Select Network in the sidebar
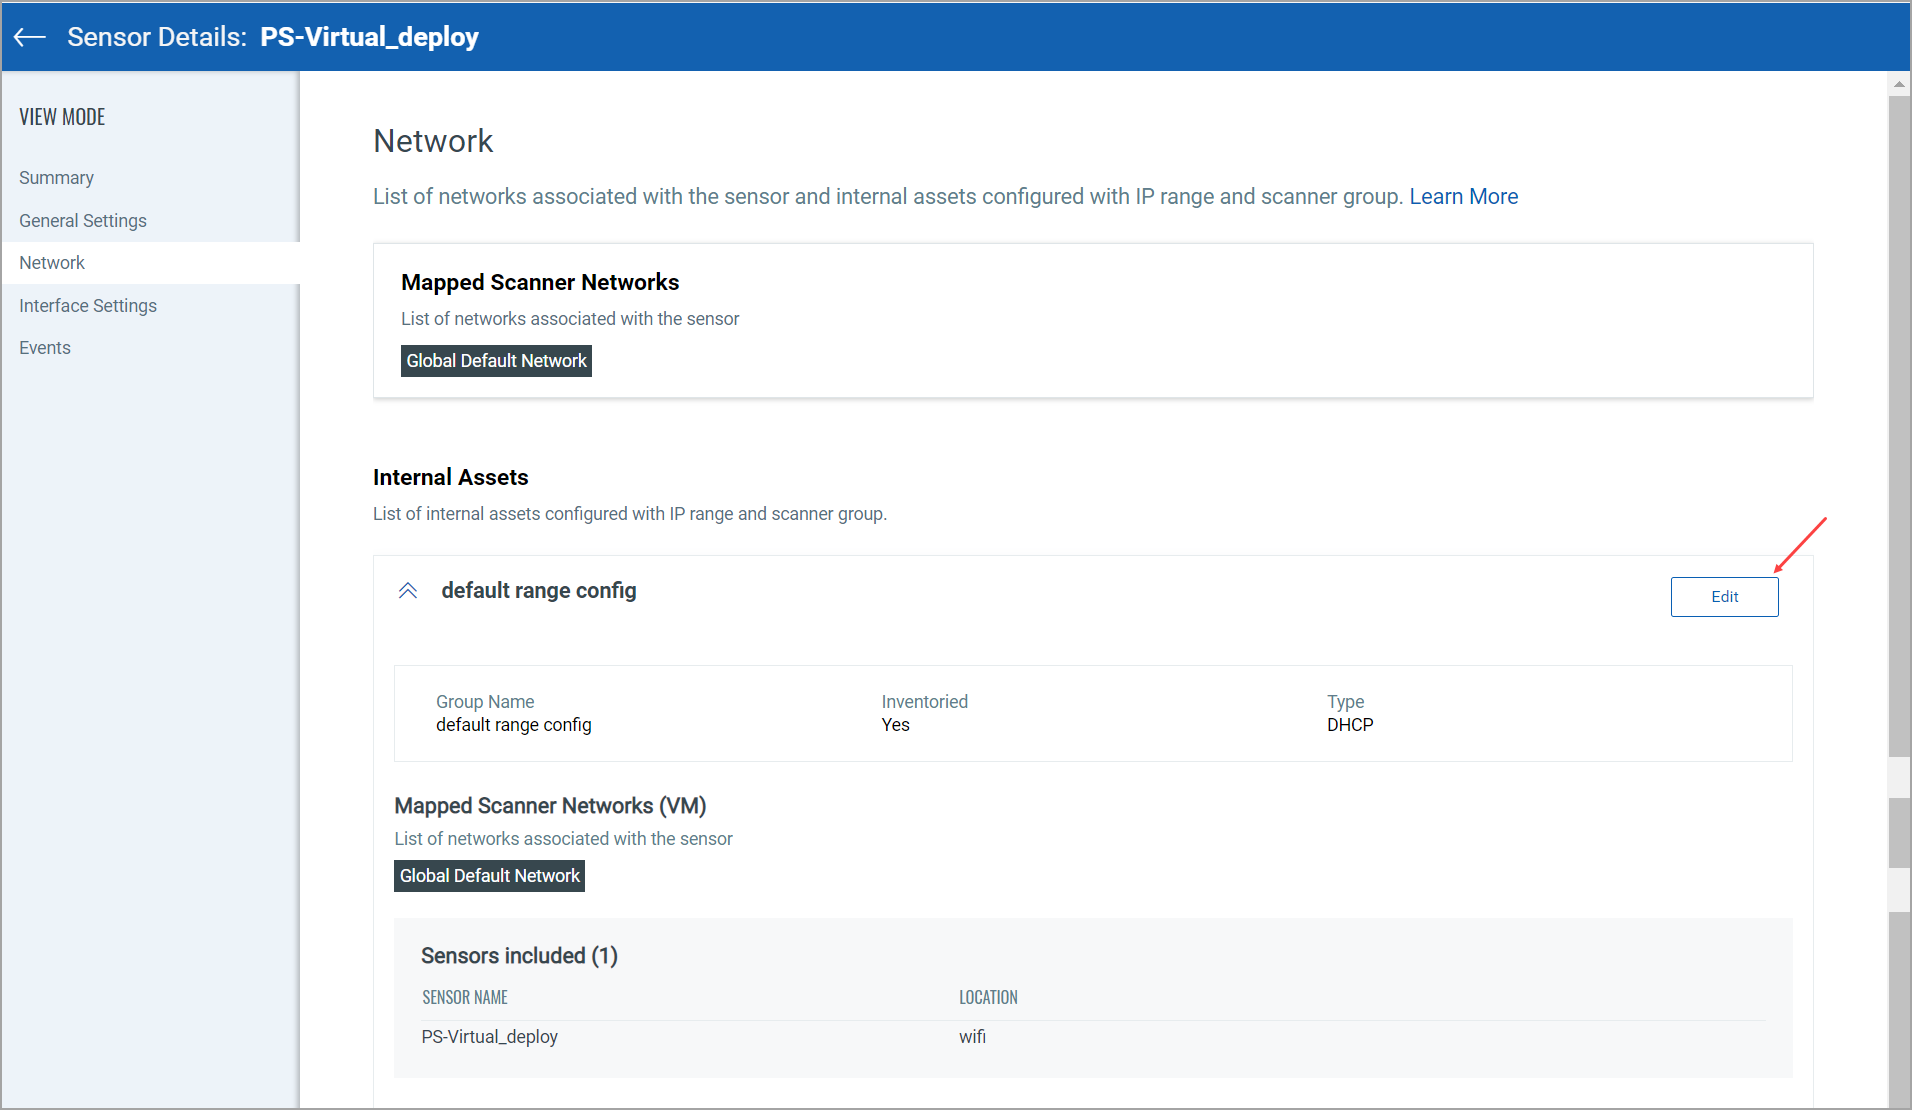This screenshot has width=1912, height=1110. (52, 263)
